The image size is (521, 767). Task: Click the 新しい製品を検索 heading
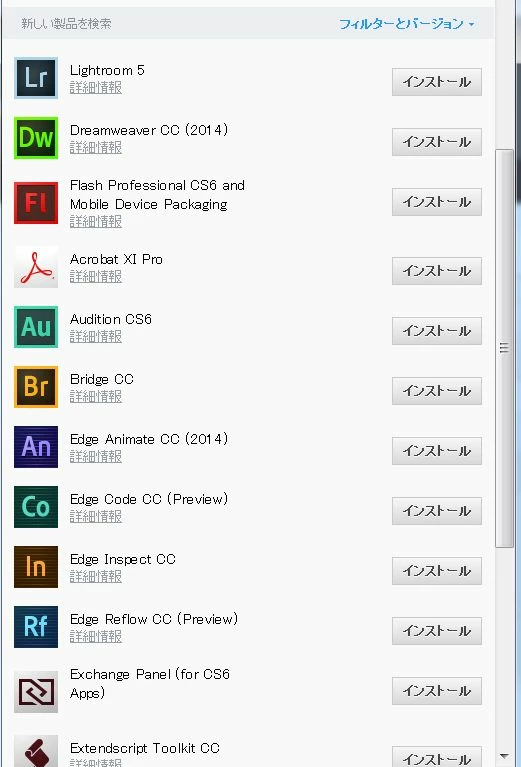pos(66,23)
